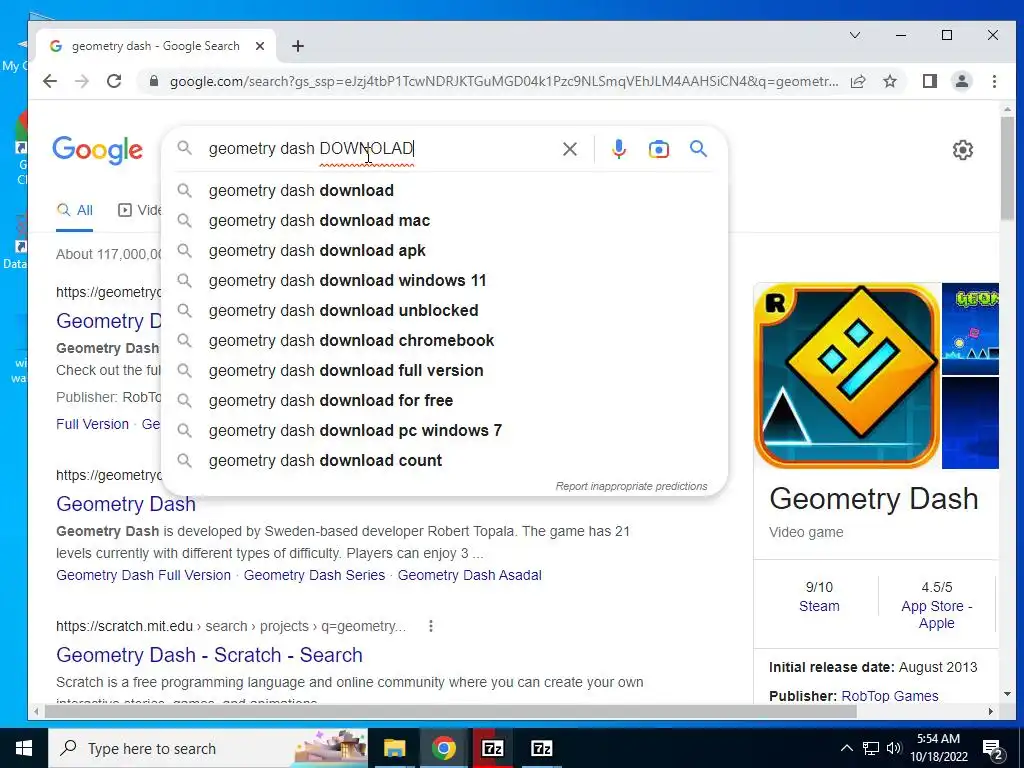Image resolution: width=1024 pixels, height=768 pixels.
Task: Select suggestion geometry dash download mac
Action: coord(444,221)
